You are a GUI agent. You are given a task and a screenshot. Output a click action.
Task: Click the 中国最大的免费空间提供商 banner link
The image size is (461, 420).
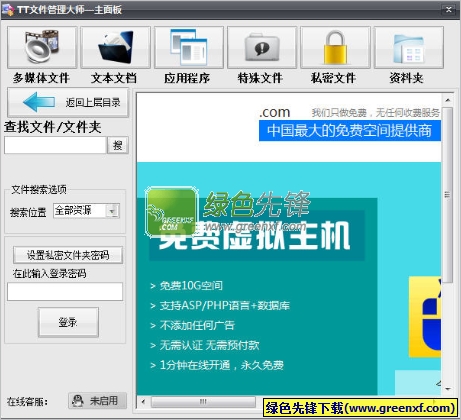(x=350, y=130)
